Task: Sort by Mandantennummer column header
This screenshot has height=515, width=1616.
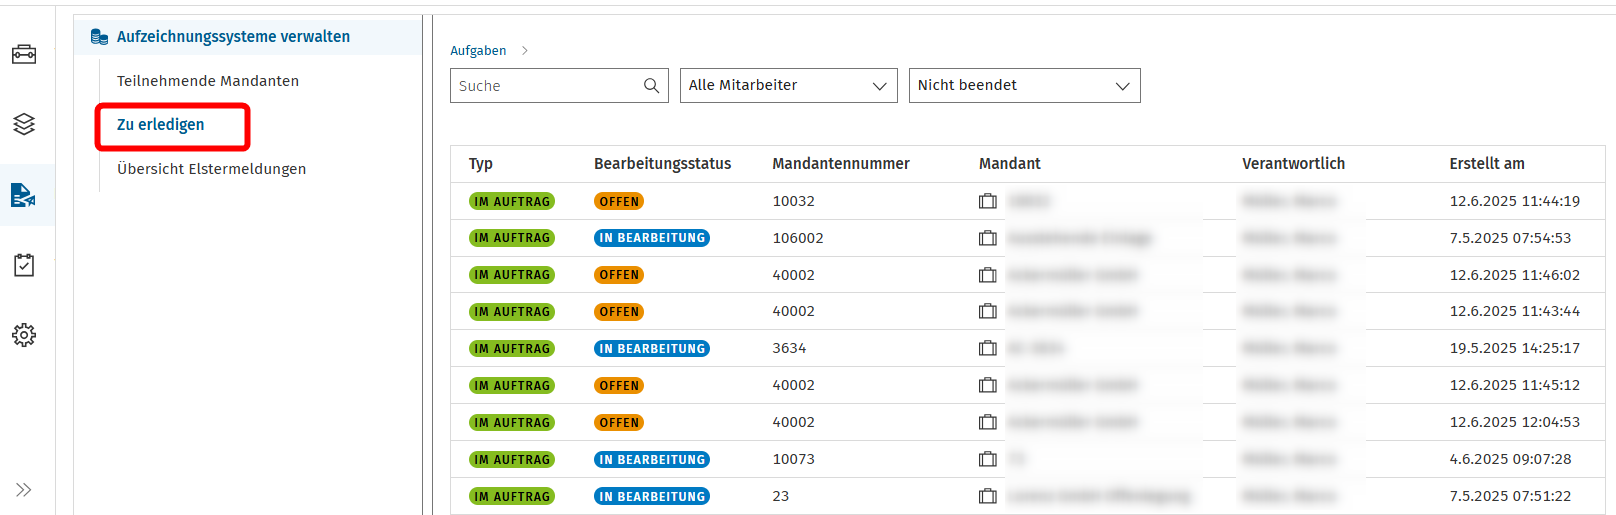Action: (x=841, y=164)
